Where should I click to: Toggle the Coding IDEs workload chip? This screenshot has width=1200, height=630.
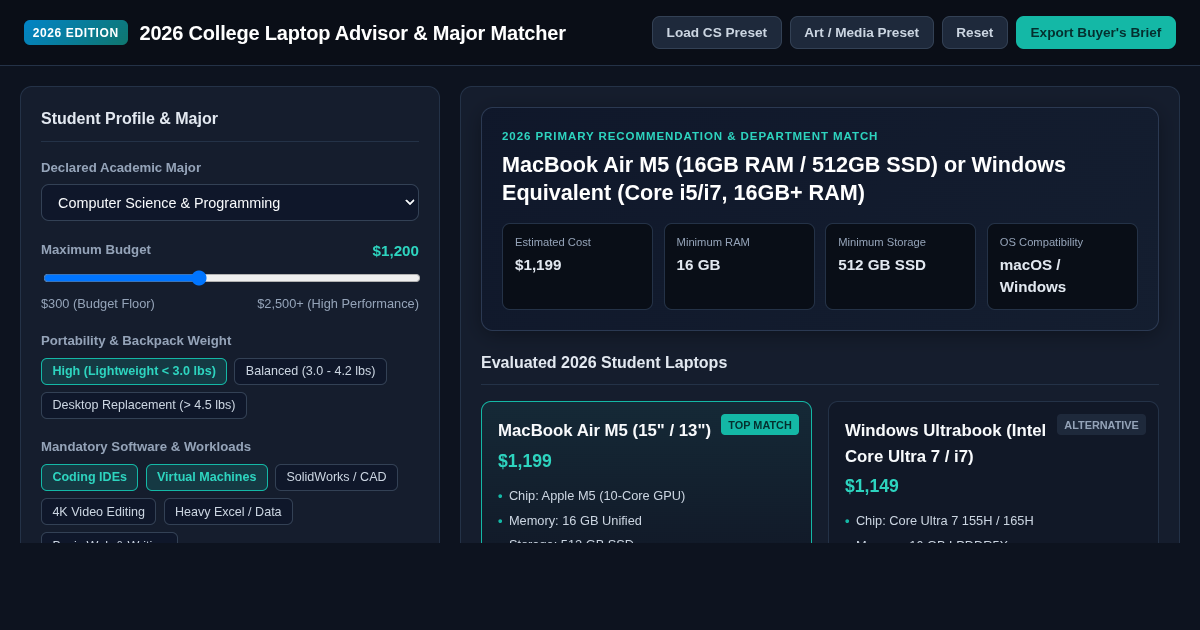tap(89, 477)
